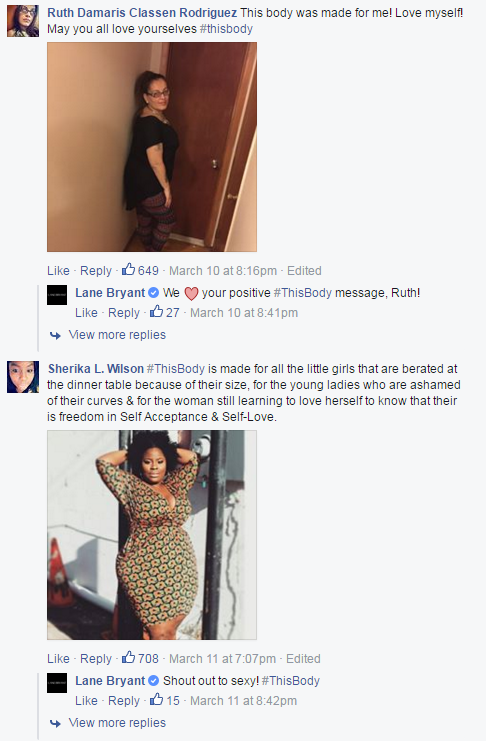Expand View more replies under Sherika's comment
Viewport: 486px width, 741px height.
[x=117, y=723]
